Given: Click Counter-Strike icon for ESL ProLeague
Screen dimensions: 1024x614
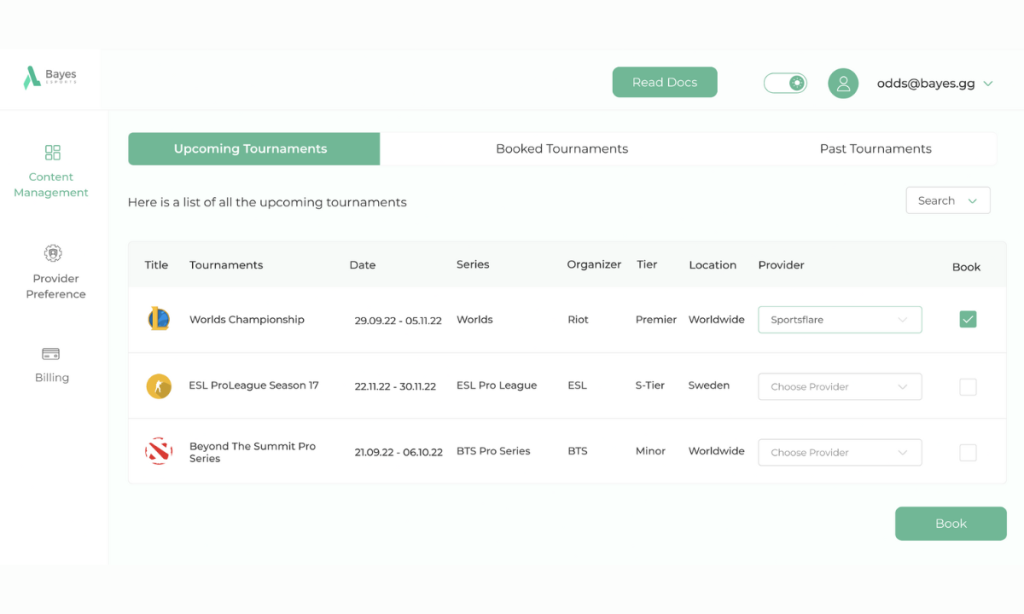Looking at the screenshot, I should coord(159,386).
